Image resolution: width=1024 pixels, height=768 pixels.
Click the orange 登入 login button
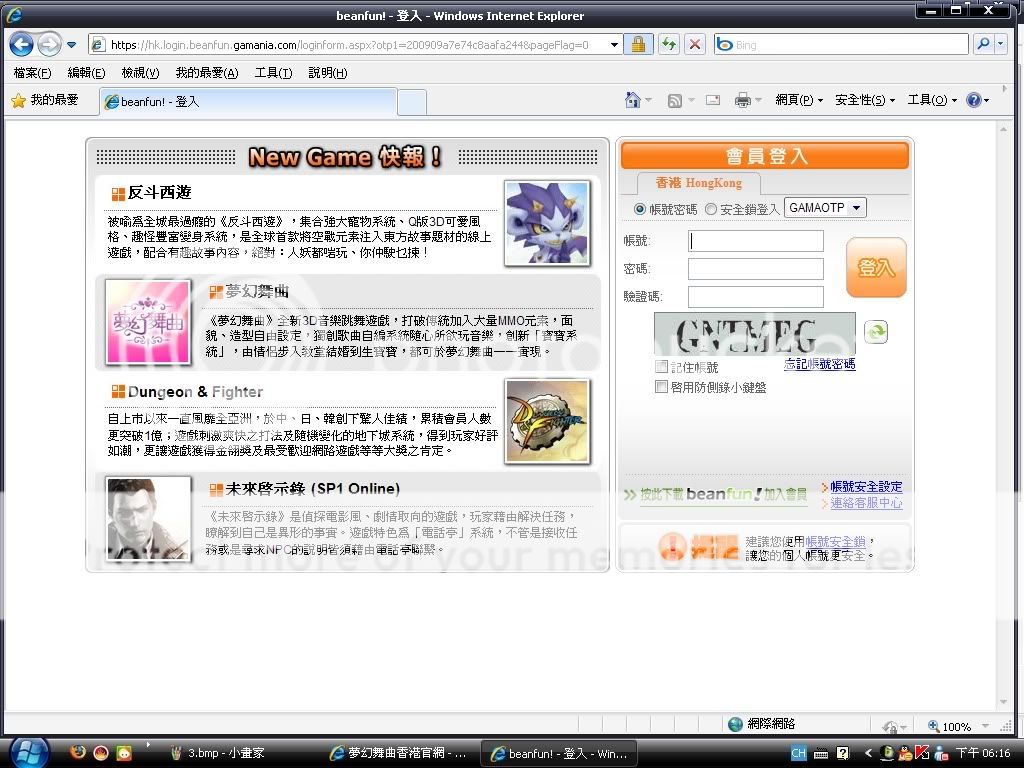coord(876,267)
